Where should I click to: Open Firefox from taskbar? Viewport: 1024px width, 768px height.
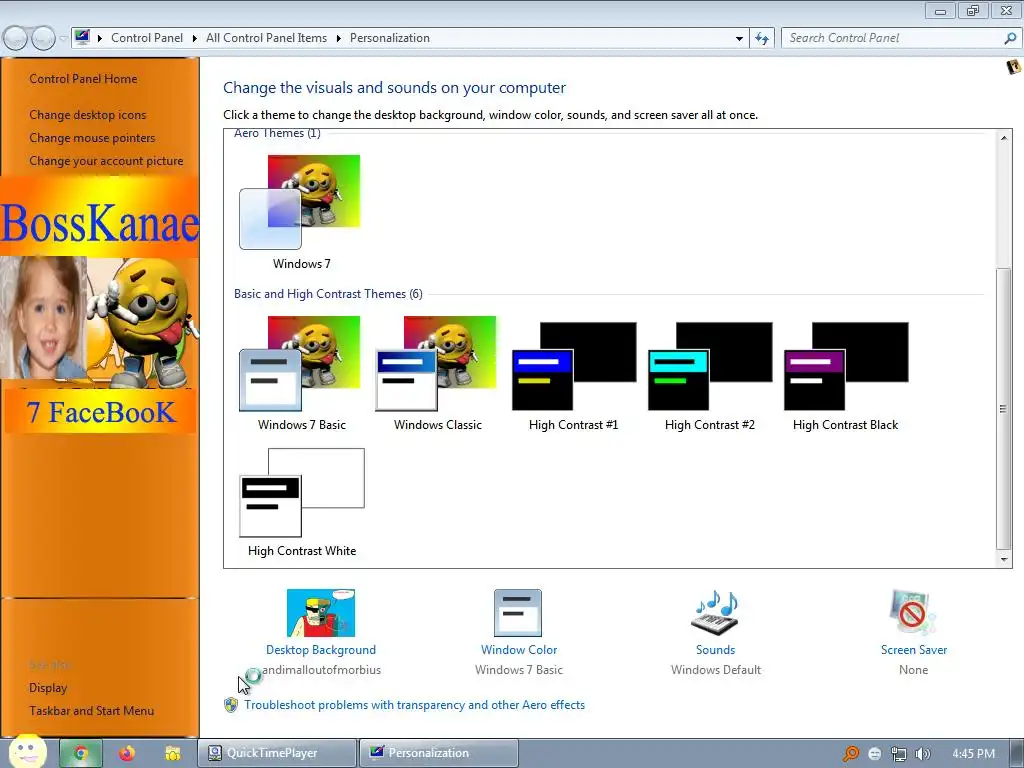pos(127,753)
